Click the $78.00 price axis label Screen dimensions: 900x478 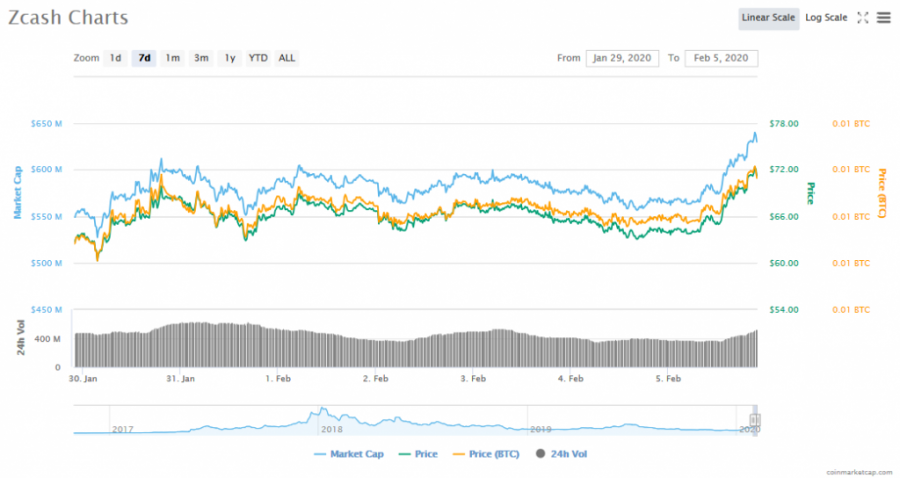coord(783,123)
